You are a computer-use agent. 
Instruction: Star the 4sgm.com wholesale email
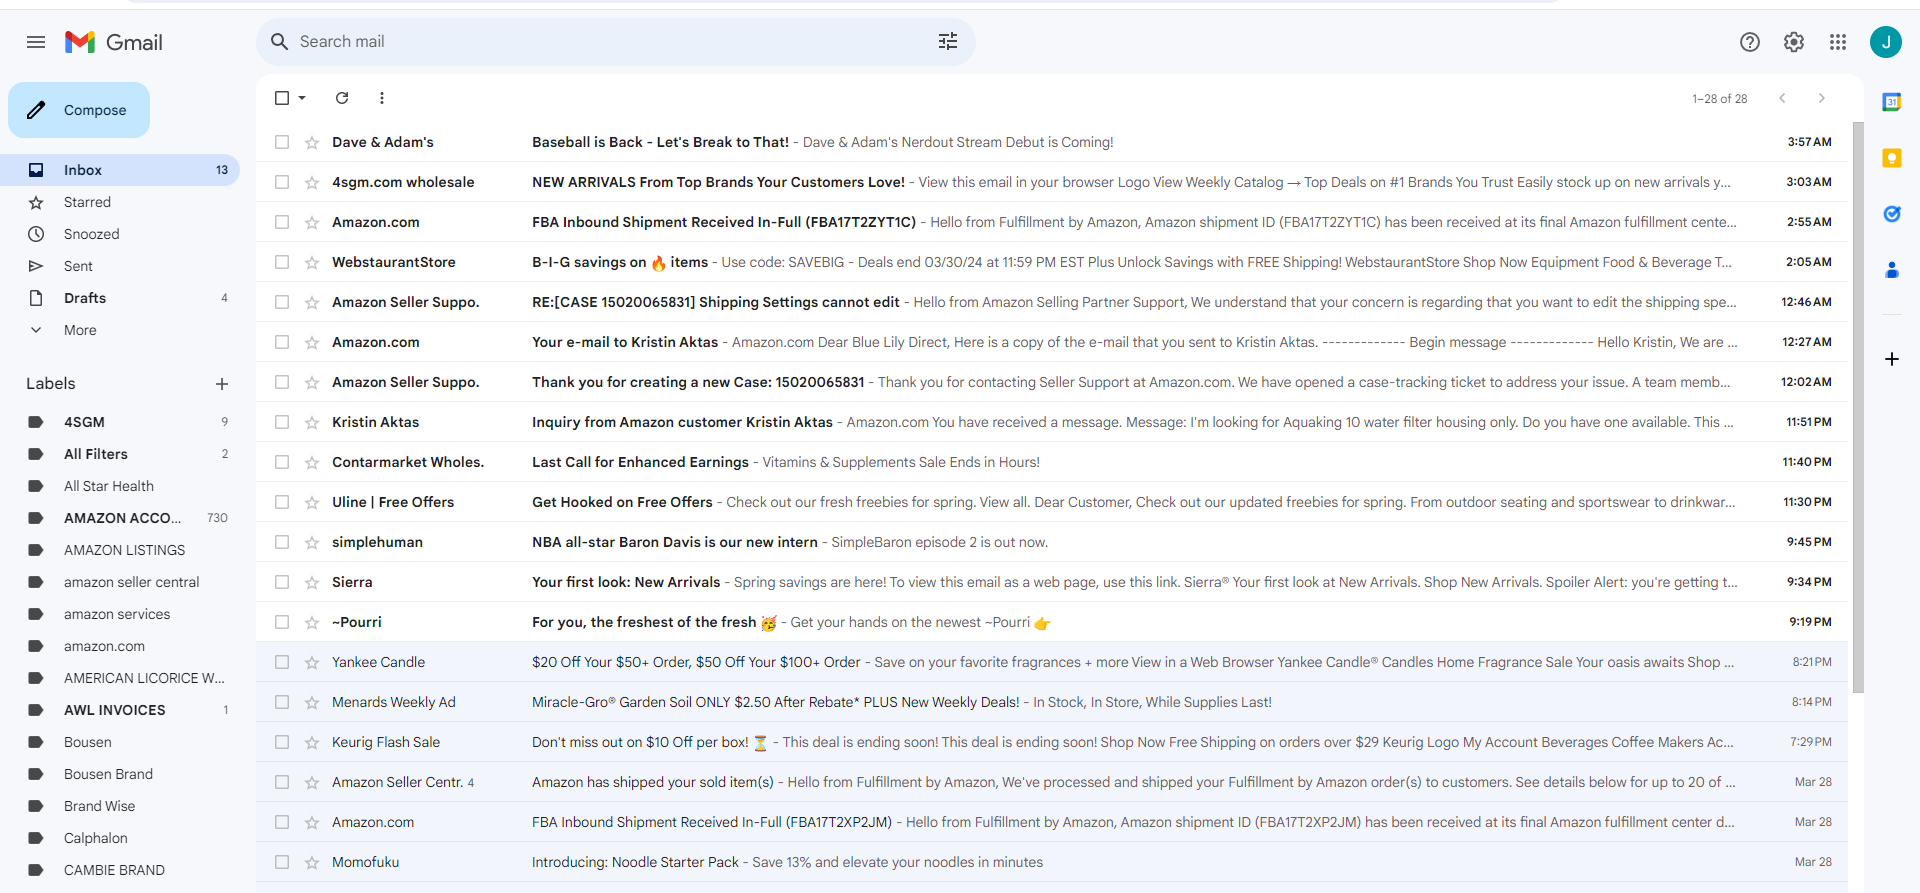click(x=312, y=183)
